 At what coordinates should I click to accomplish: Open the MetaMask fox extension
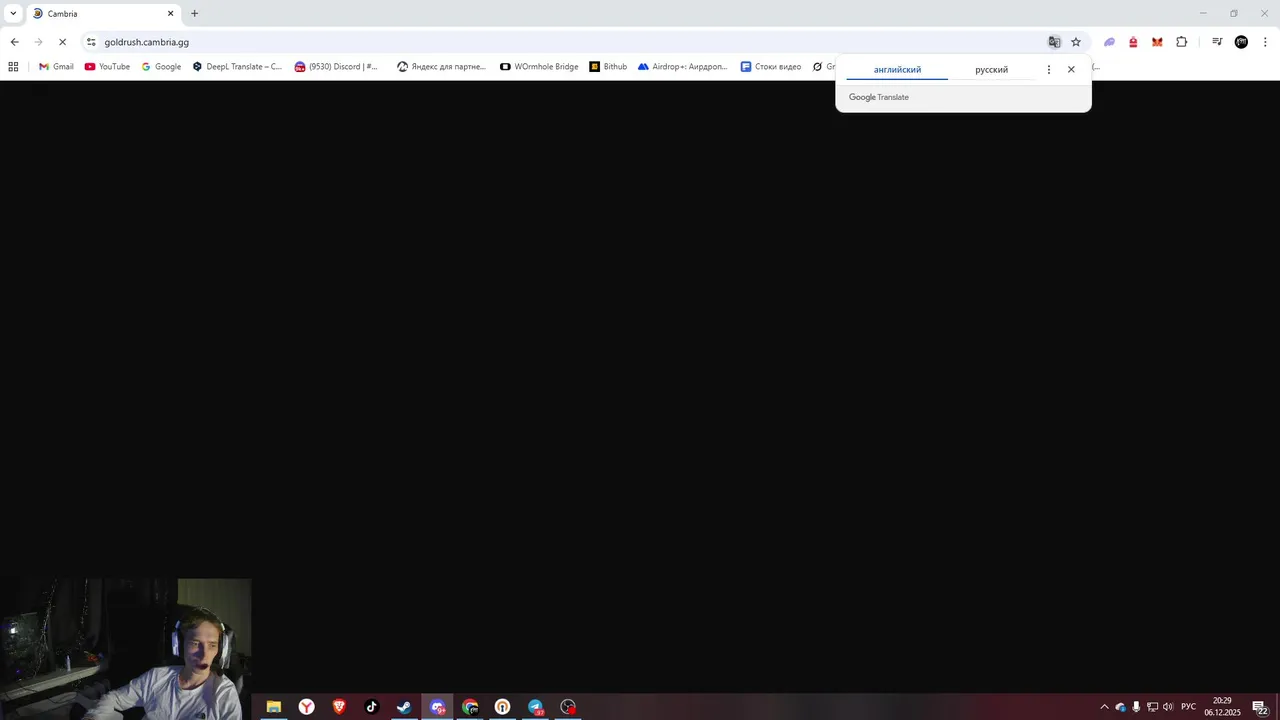tap(1157, 42)
